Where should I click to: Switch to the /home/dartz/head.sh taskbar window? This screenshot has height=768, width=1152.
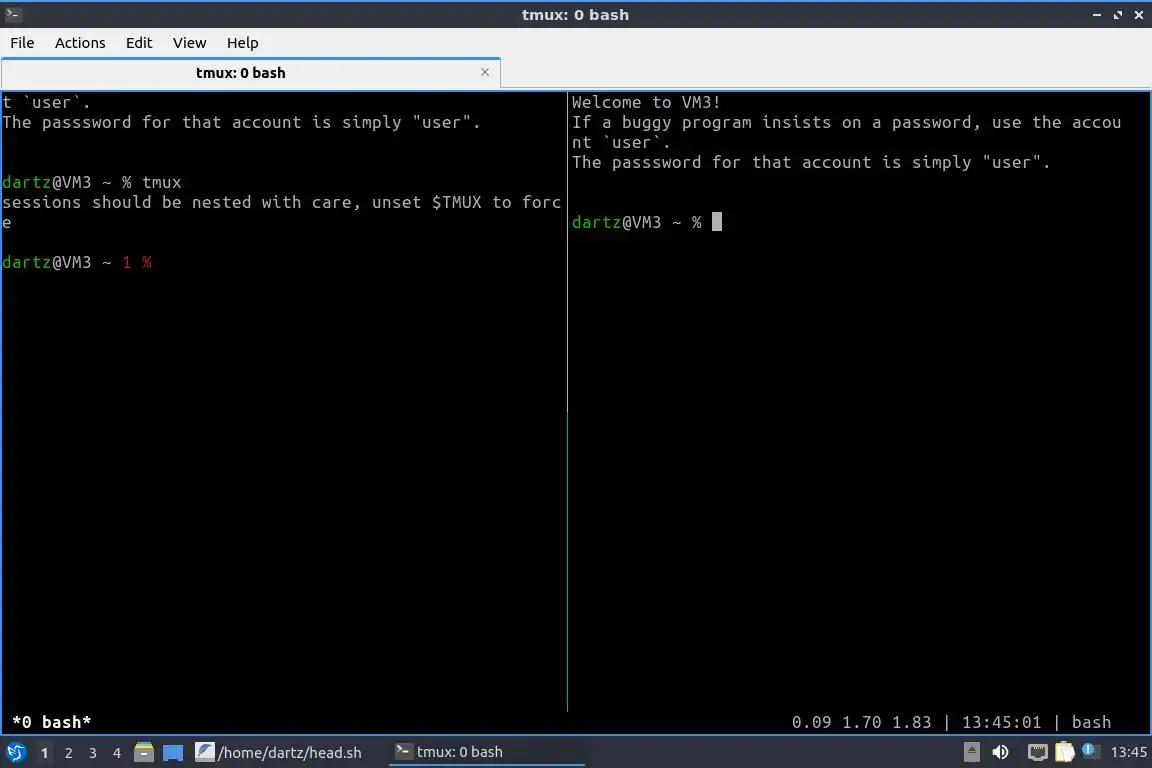pos(278,753)
